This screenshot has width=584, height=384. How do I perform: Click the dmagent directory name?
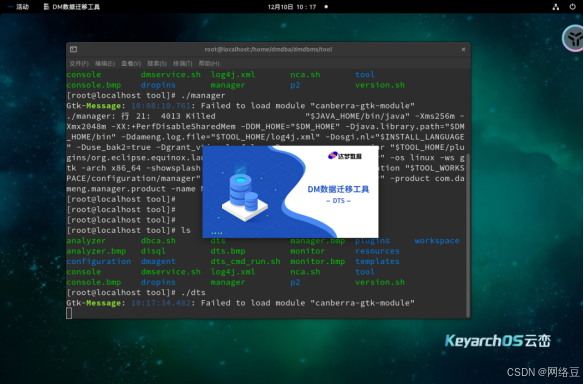tap(158, 261)
